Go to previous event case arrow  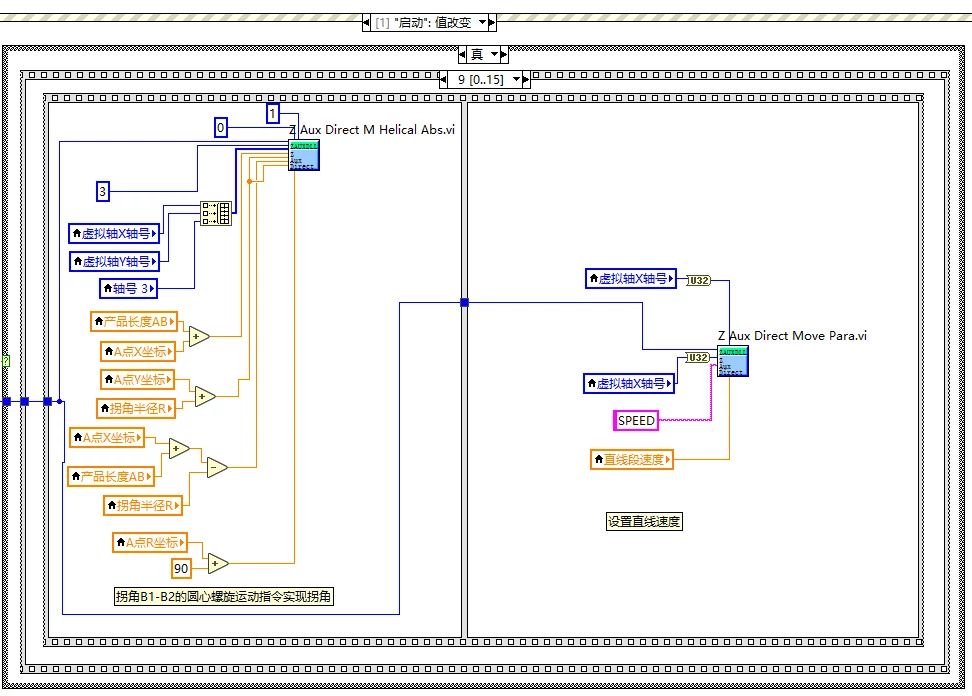366,23
